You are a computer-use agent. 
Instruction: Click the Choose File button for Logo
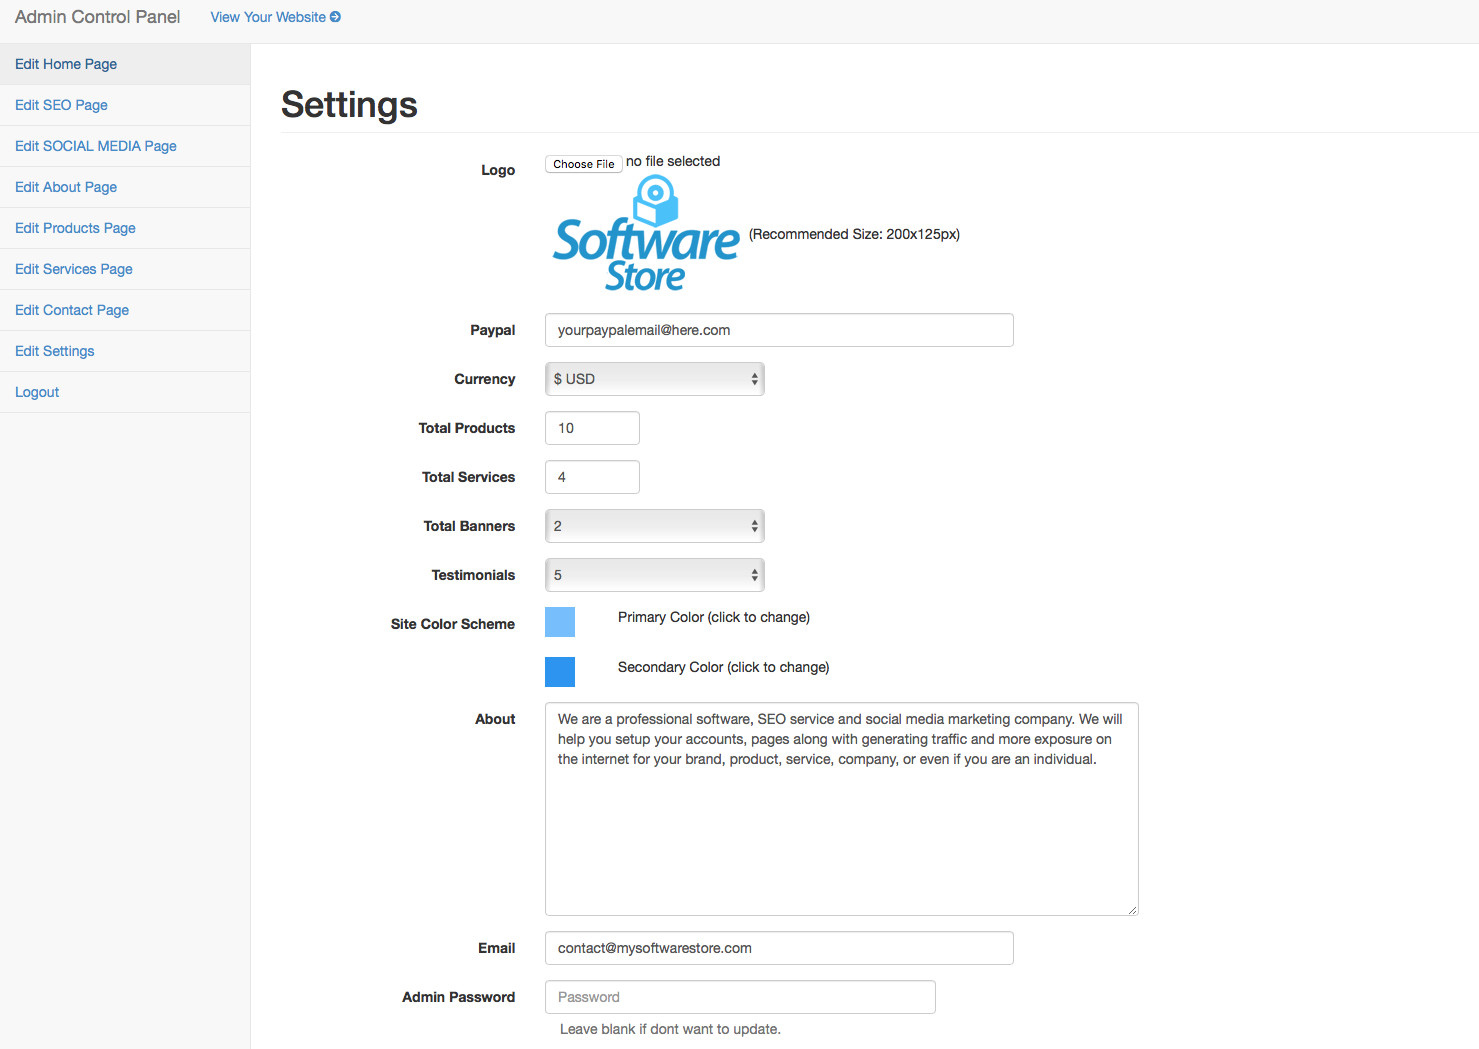point(584,164)
